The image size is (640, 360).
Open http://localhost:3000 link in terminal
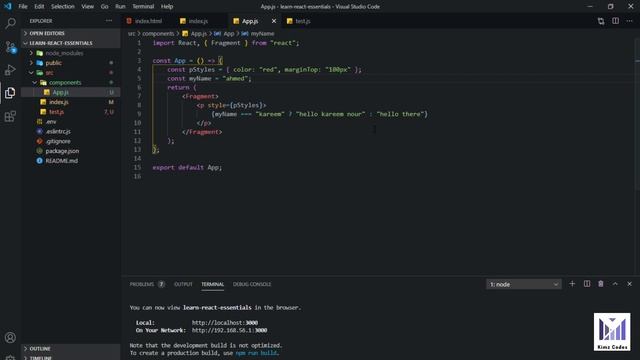tap(225, 322)
